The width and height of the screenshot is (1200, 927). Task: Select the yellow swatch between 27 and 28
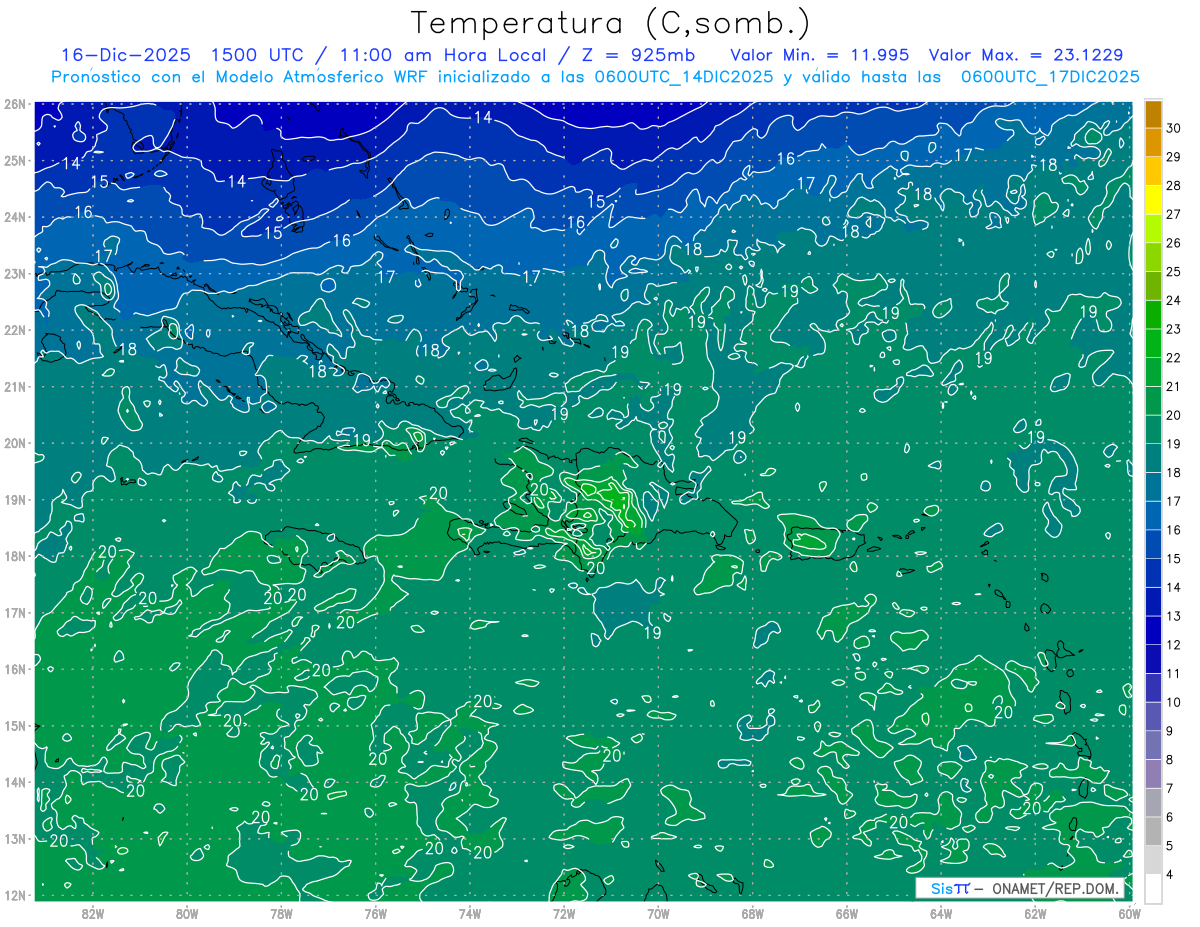pyautogui.click(x=1154, y=199)
